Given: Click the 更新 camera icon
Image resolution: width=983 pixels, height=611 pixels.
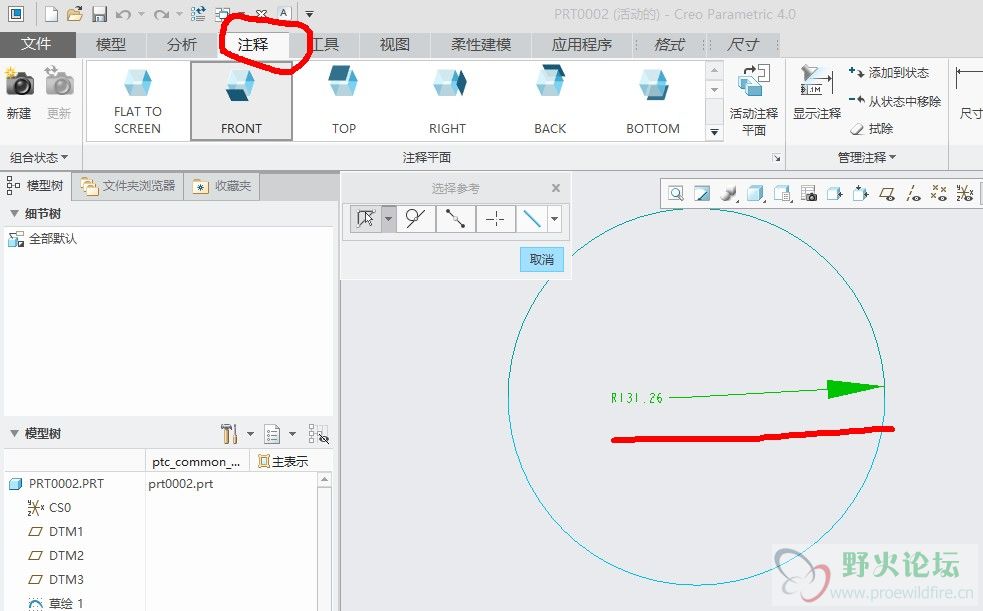Looking at the screenshot, I should point(59,93).
